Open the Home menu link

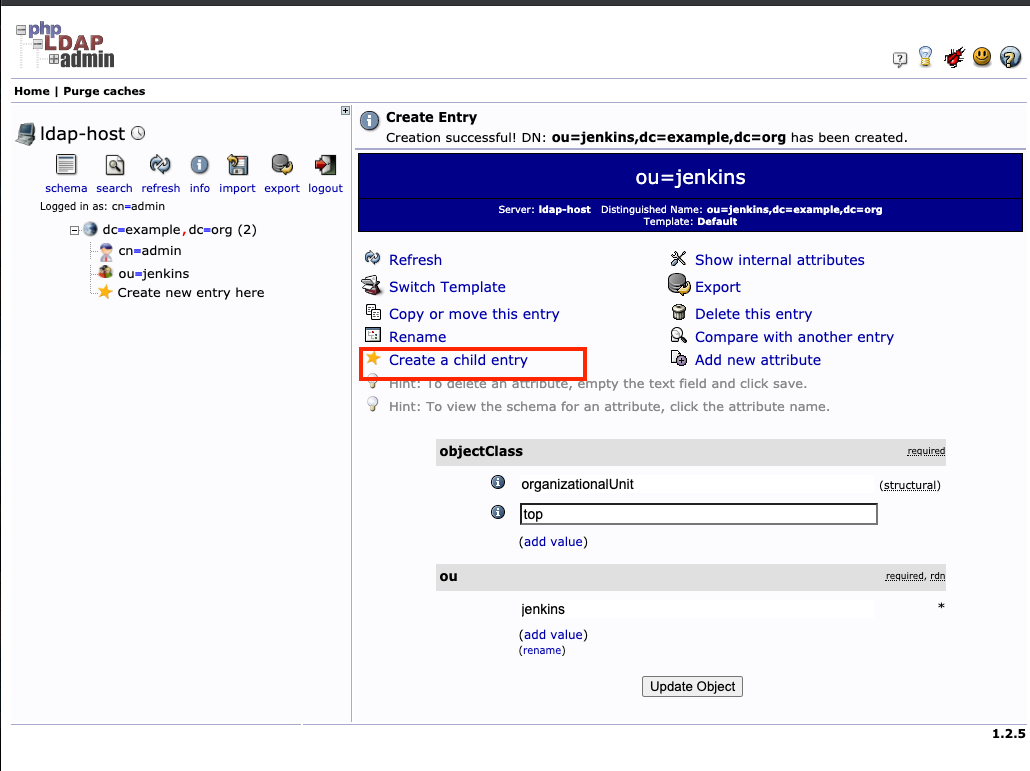point(32,91)
